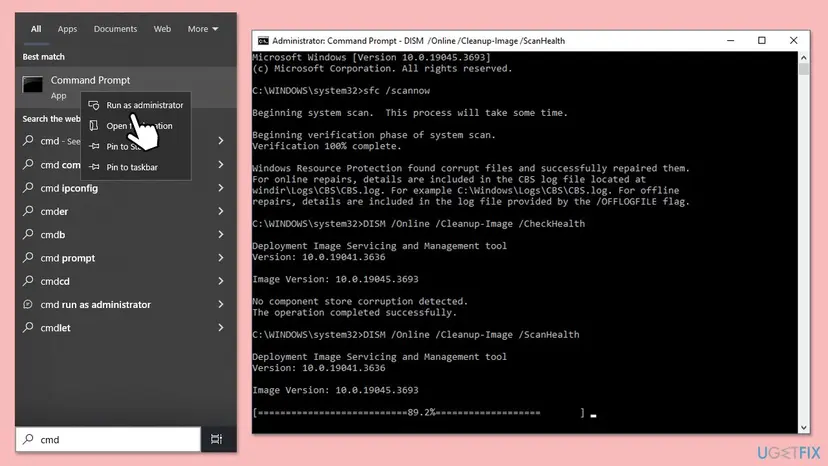Choose Run as administrator from context menu

[x=136, y=105]
